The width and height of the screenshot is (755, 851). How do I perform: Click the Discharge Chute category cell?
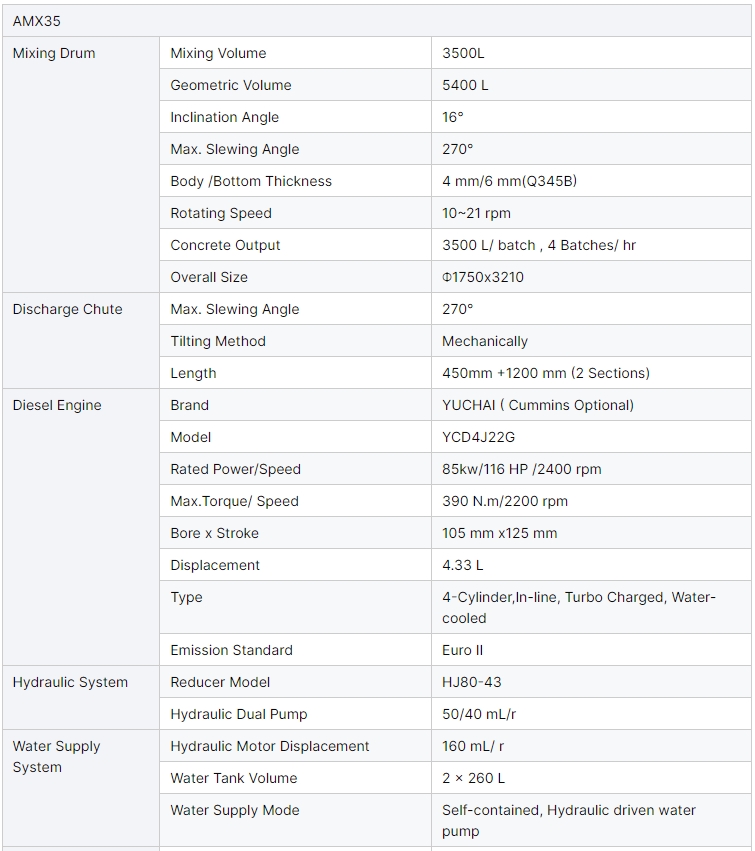click(67, 310)
